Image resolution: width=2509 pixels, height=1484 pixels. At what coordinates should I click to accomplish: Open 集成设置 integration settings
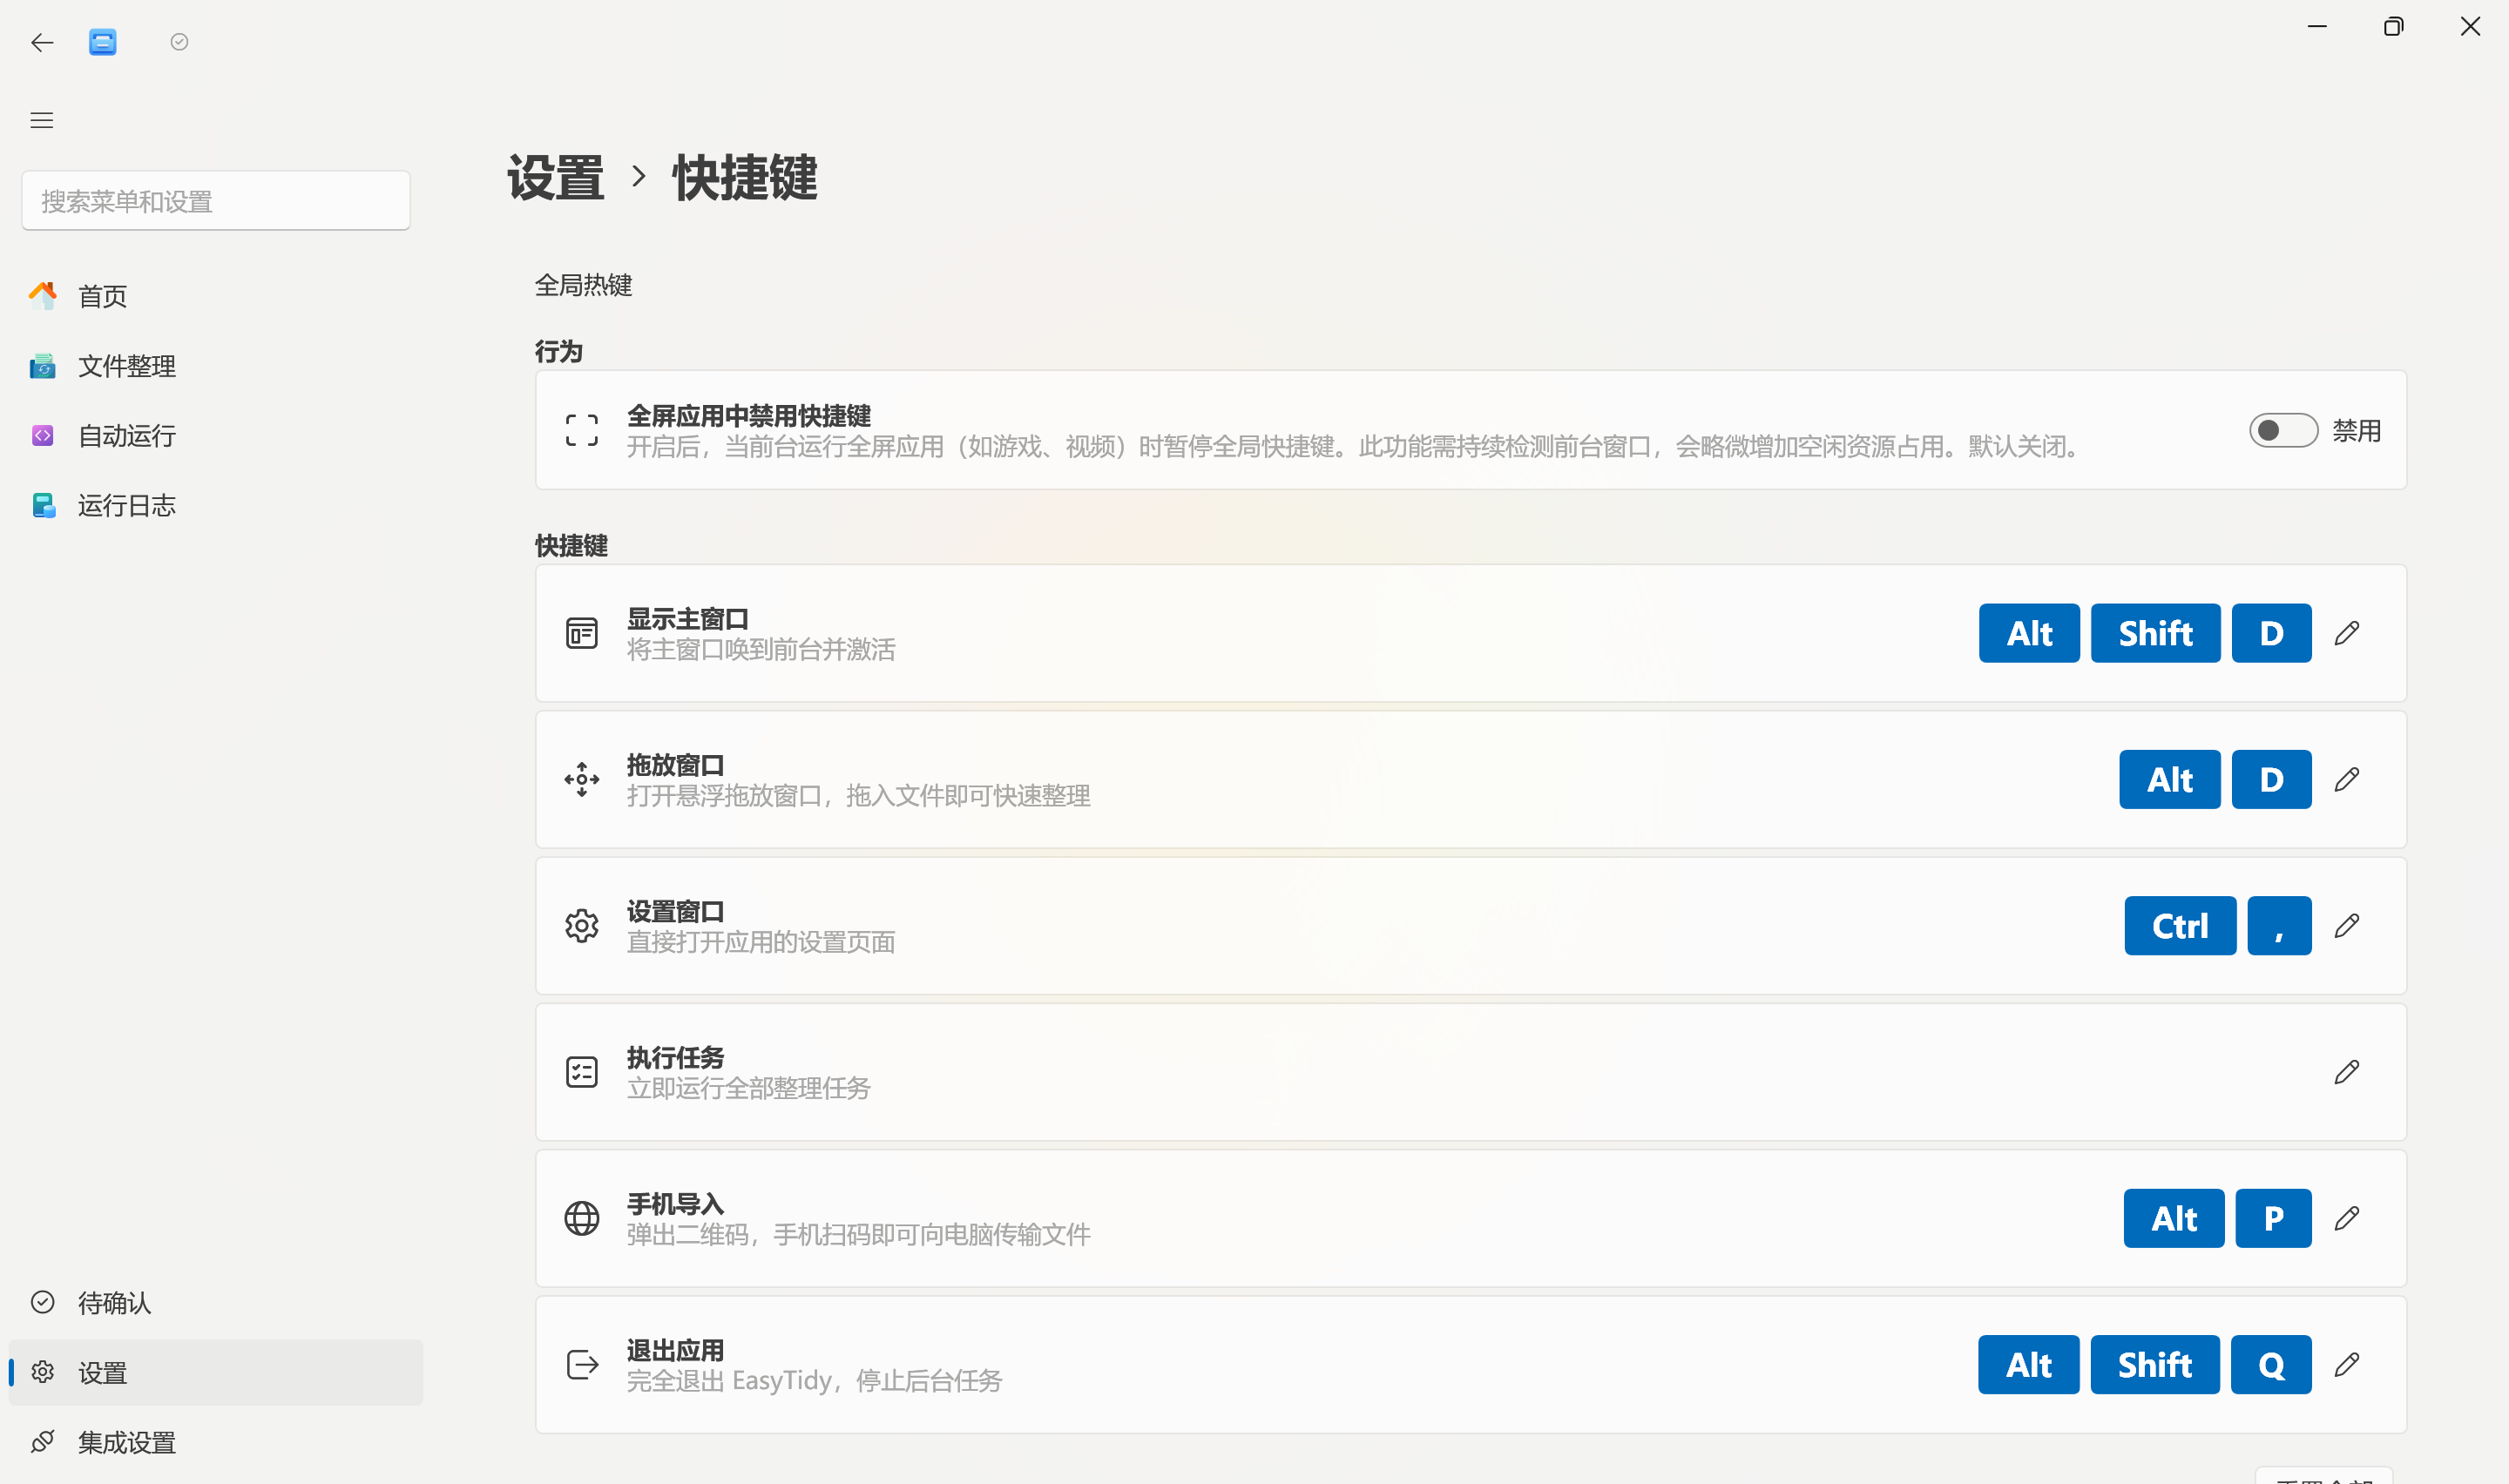click(216, 1443)
